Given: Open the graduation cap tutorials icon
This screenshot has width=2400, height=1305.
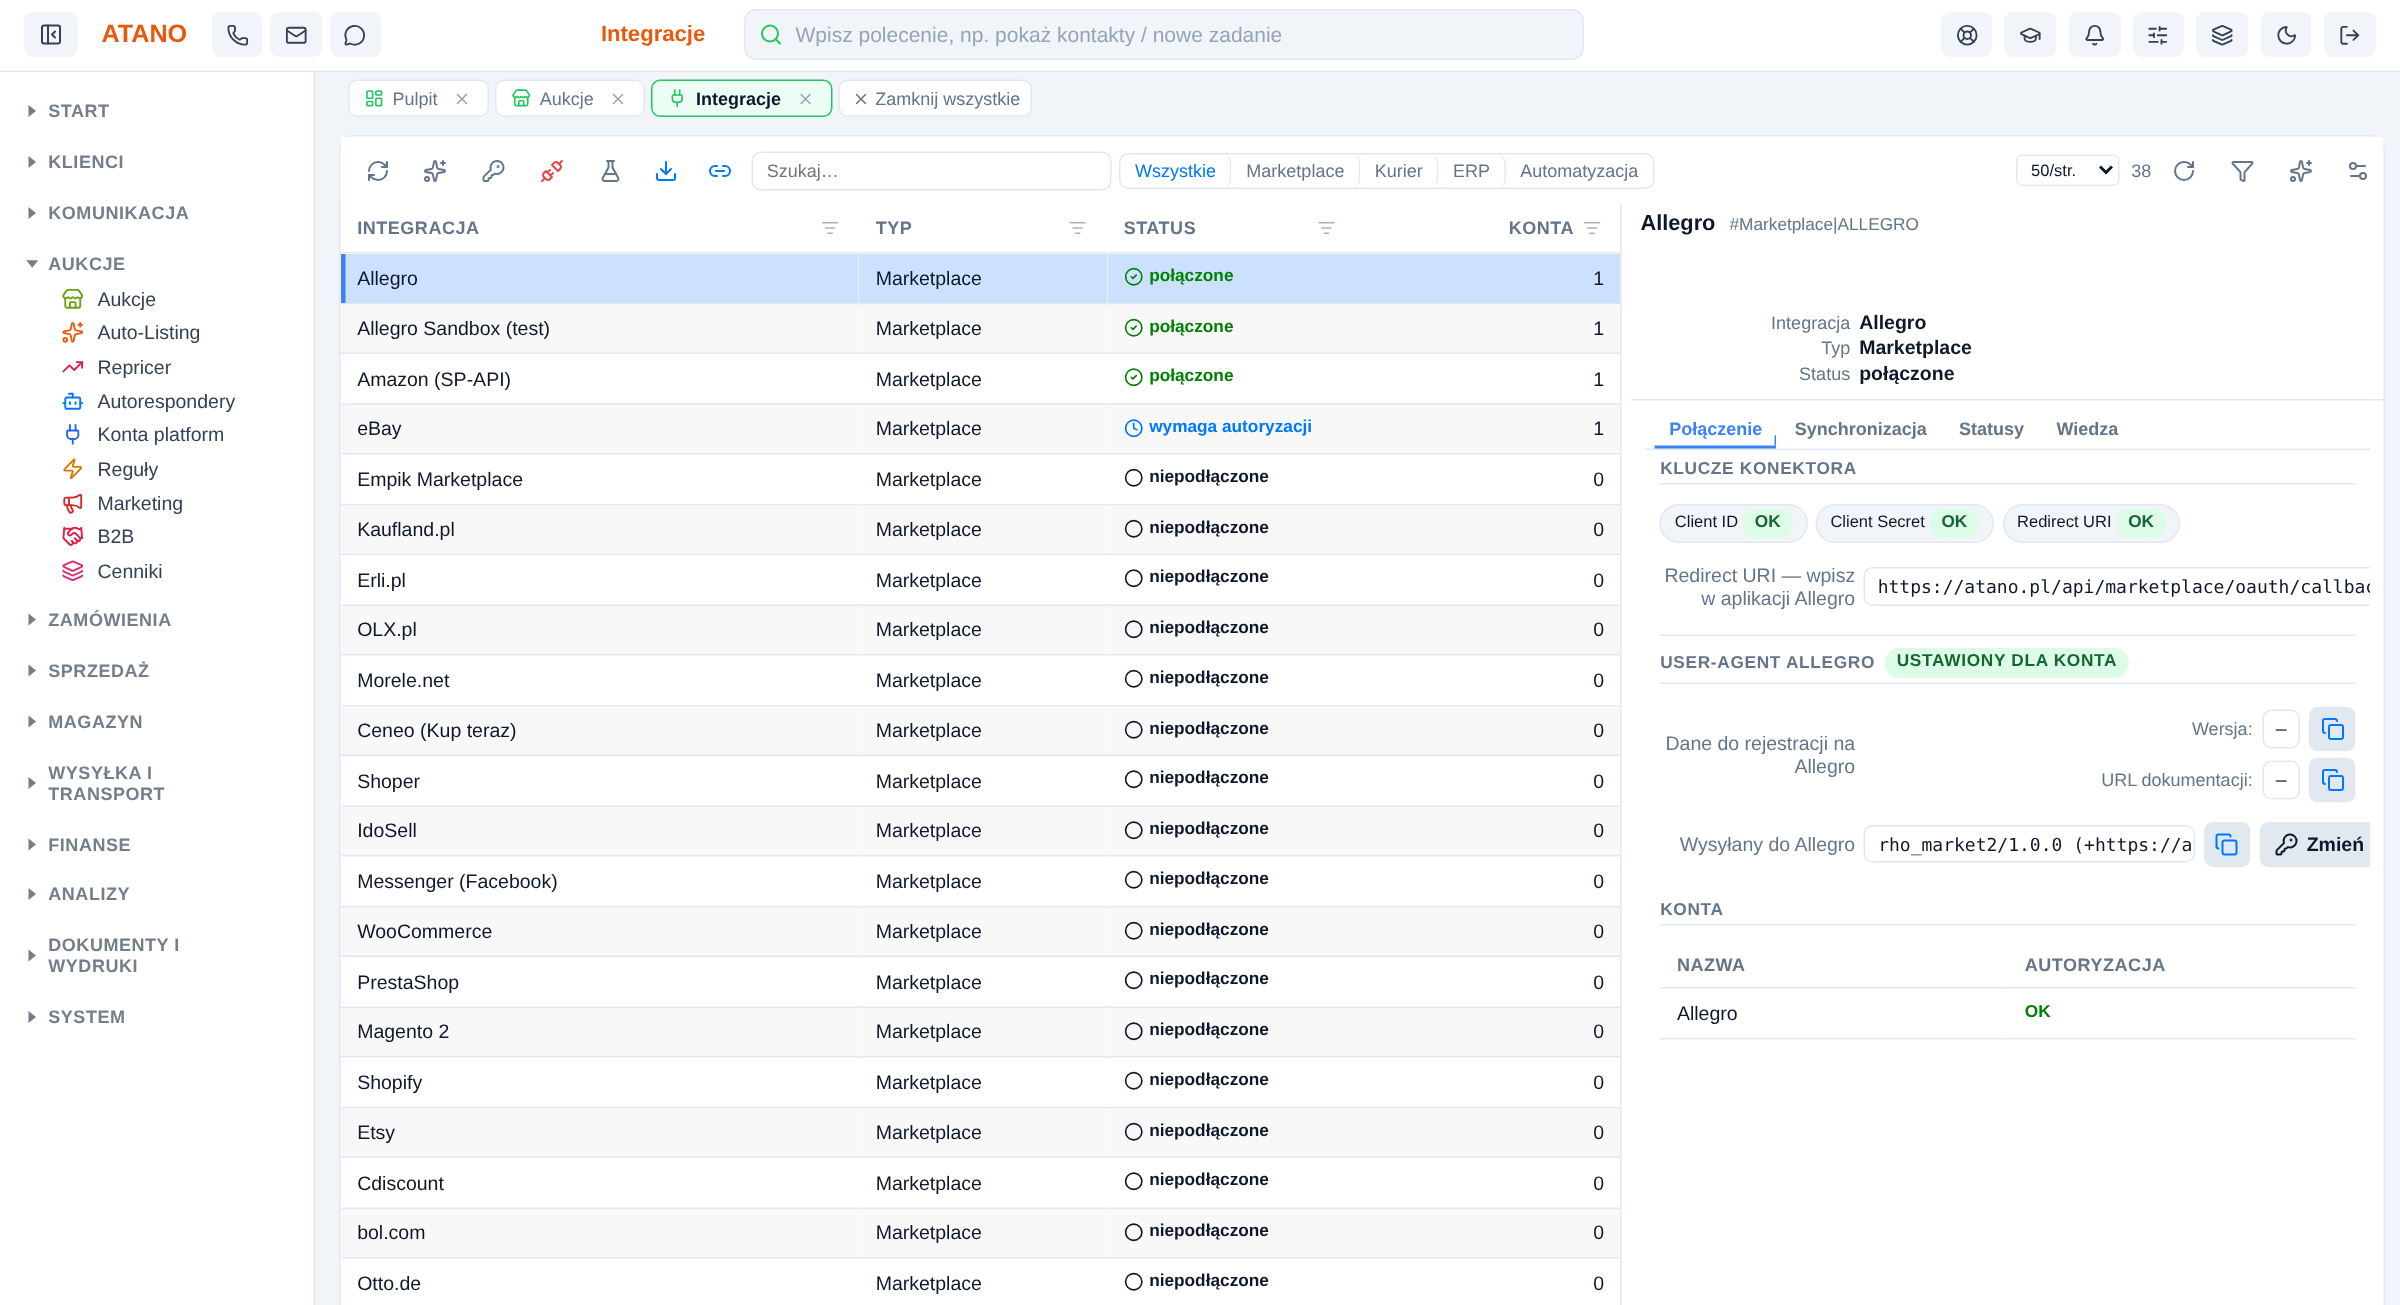Looking at the screenshot, I should tap(2030, 35).
